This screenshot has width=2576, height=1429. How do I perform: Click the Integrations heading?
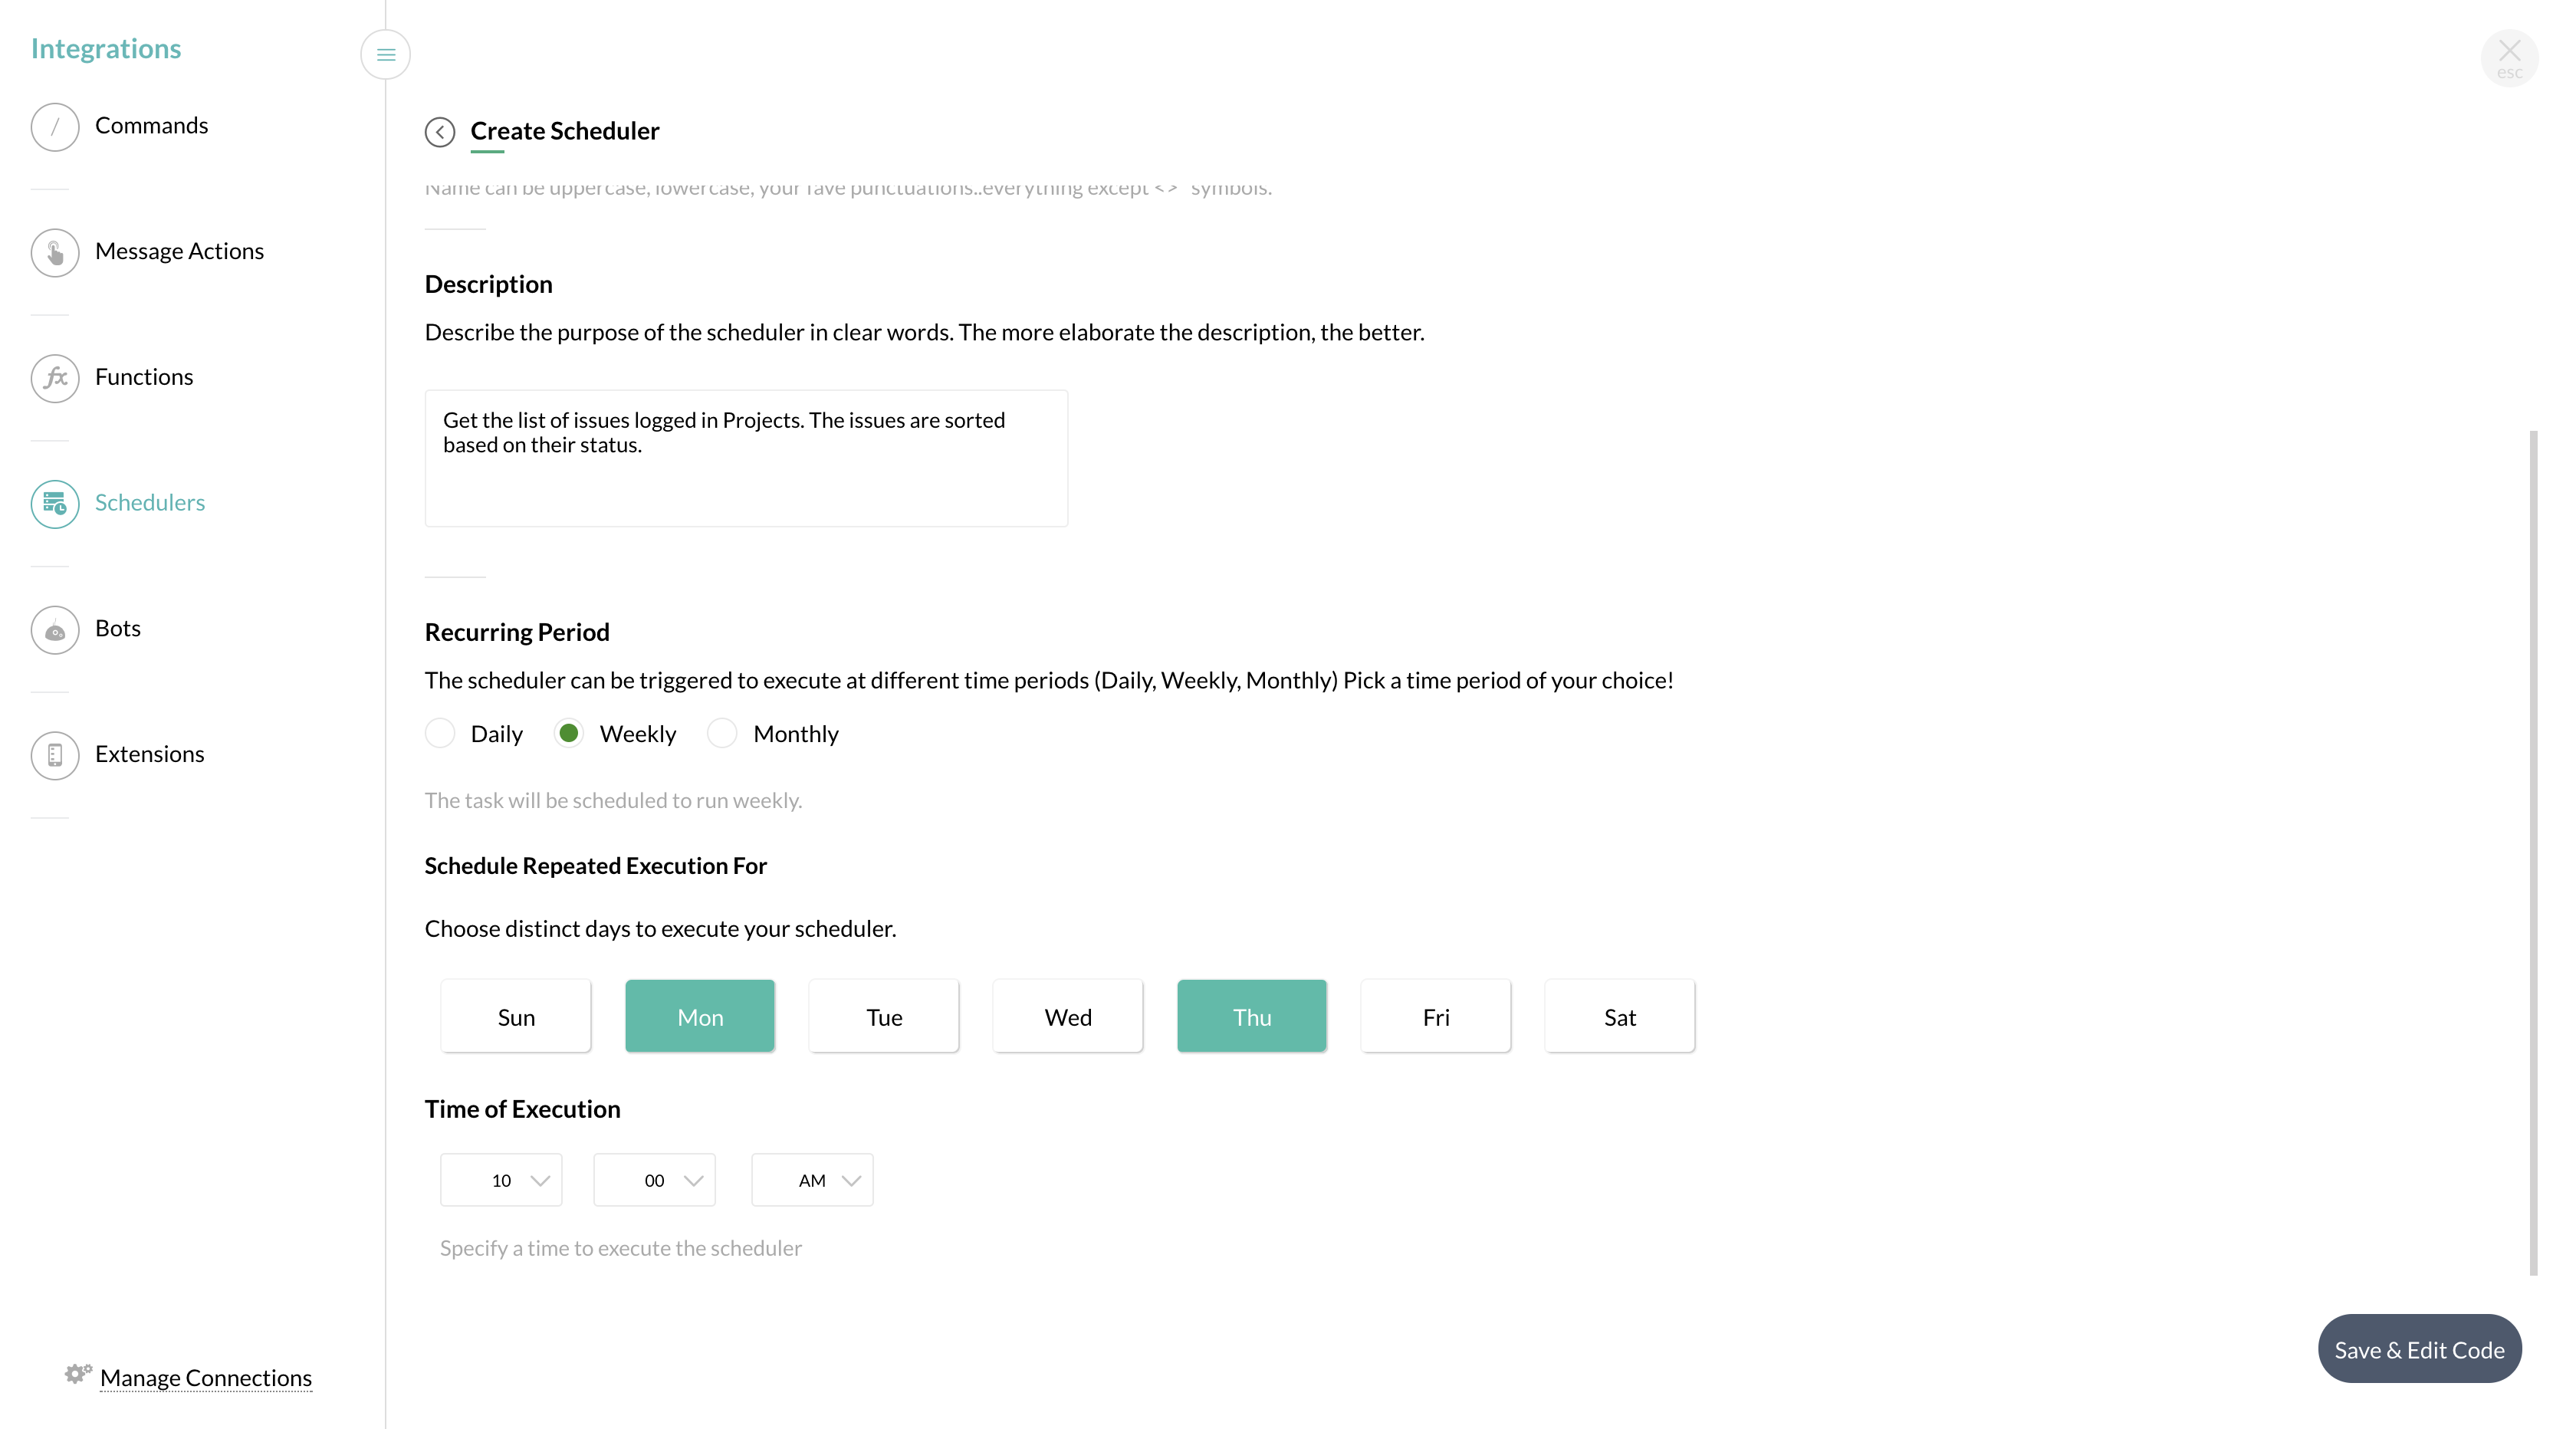106,47
